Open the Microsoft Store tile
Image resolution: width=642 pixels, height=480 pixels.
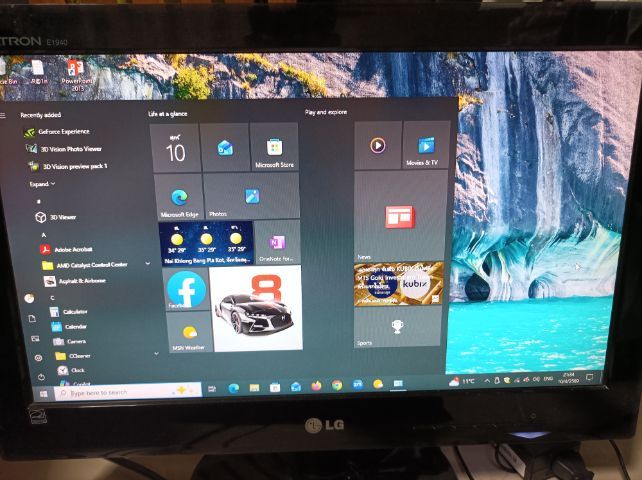point(274,147)
